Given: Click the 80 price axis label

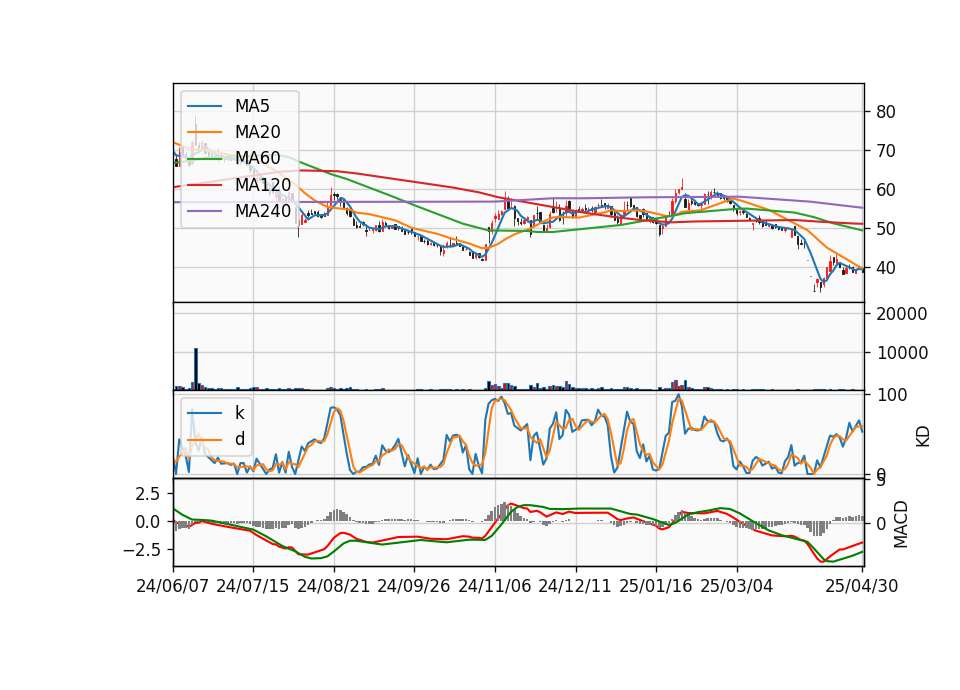Looking at the screenshot, I should click(x=886, y=112).
